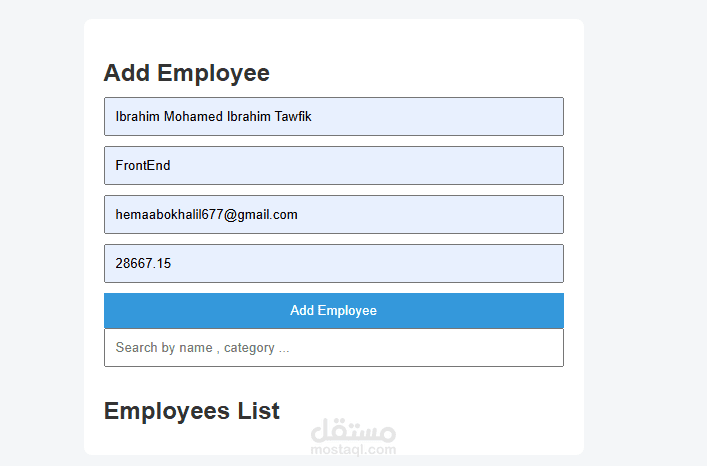Click the name field containing Ibrahim Mohamed
707x466 pixels.
(x=333, y=116)
